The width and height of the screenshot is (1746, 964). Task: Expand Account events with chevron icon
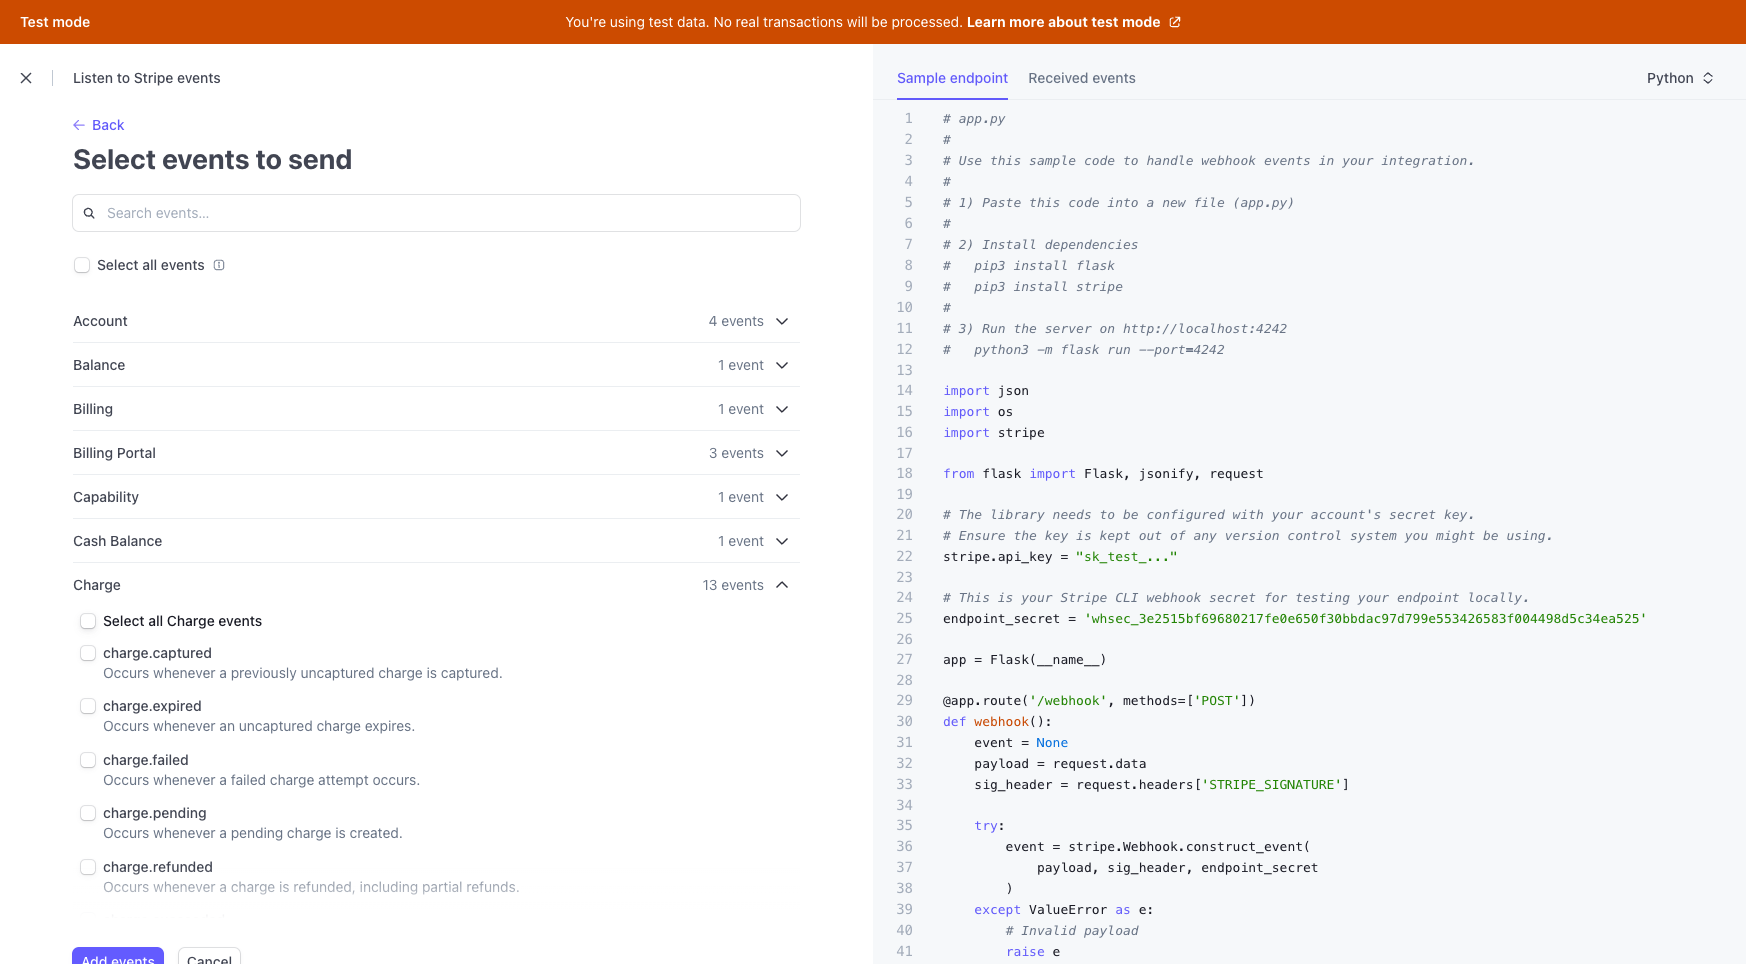(782, 321)
